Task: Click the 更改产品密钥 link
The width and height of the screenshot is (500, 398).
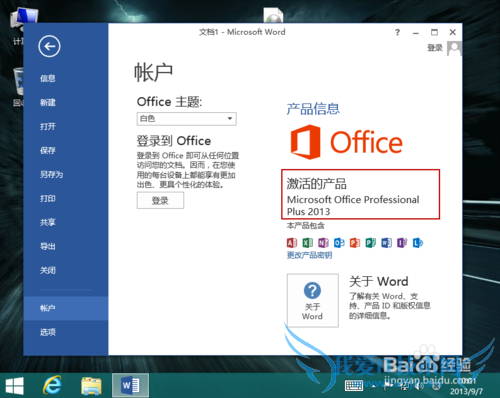Action: tap(309, 255)
